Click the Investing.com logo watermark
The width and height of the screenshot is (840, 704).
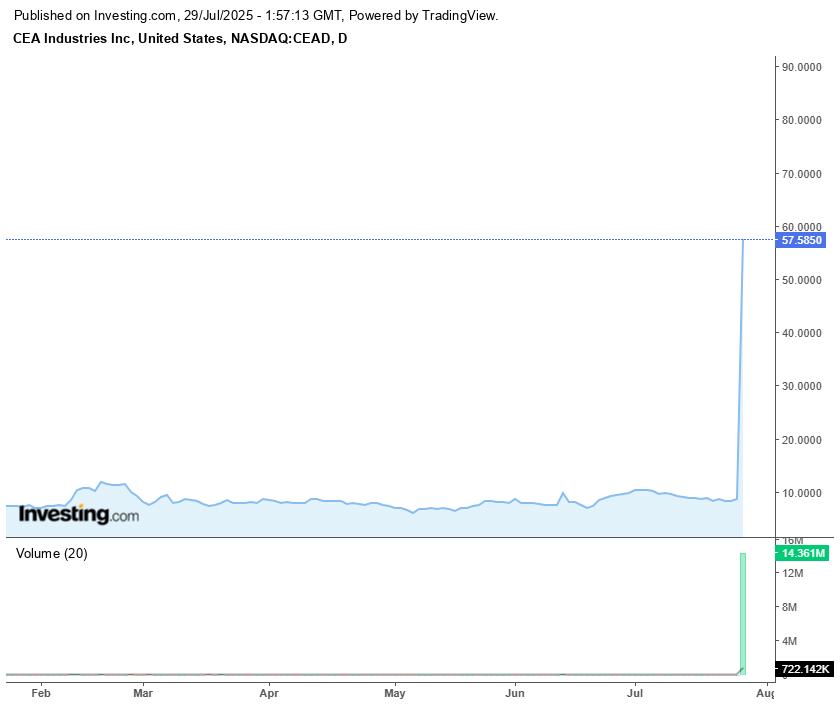(79, 515)
